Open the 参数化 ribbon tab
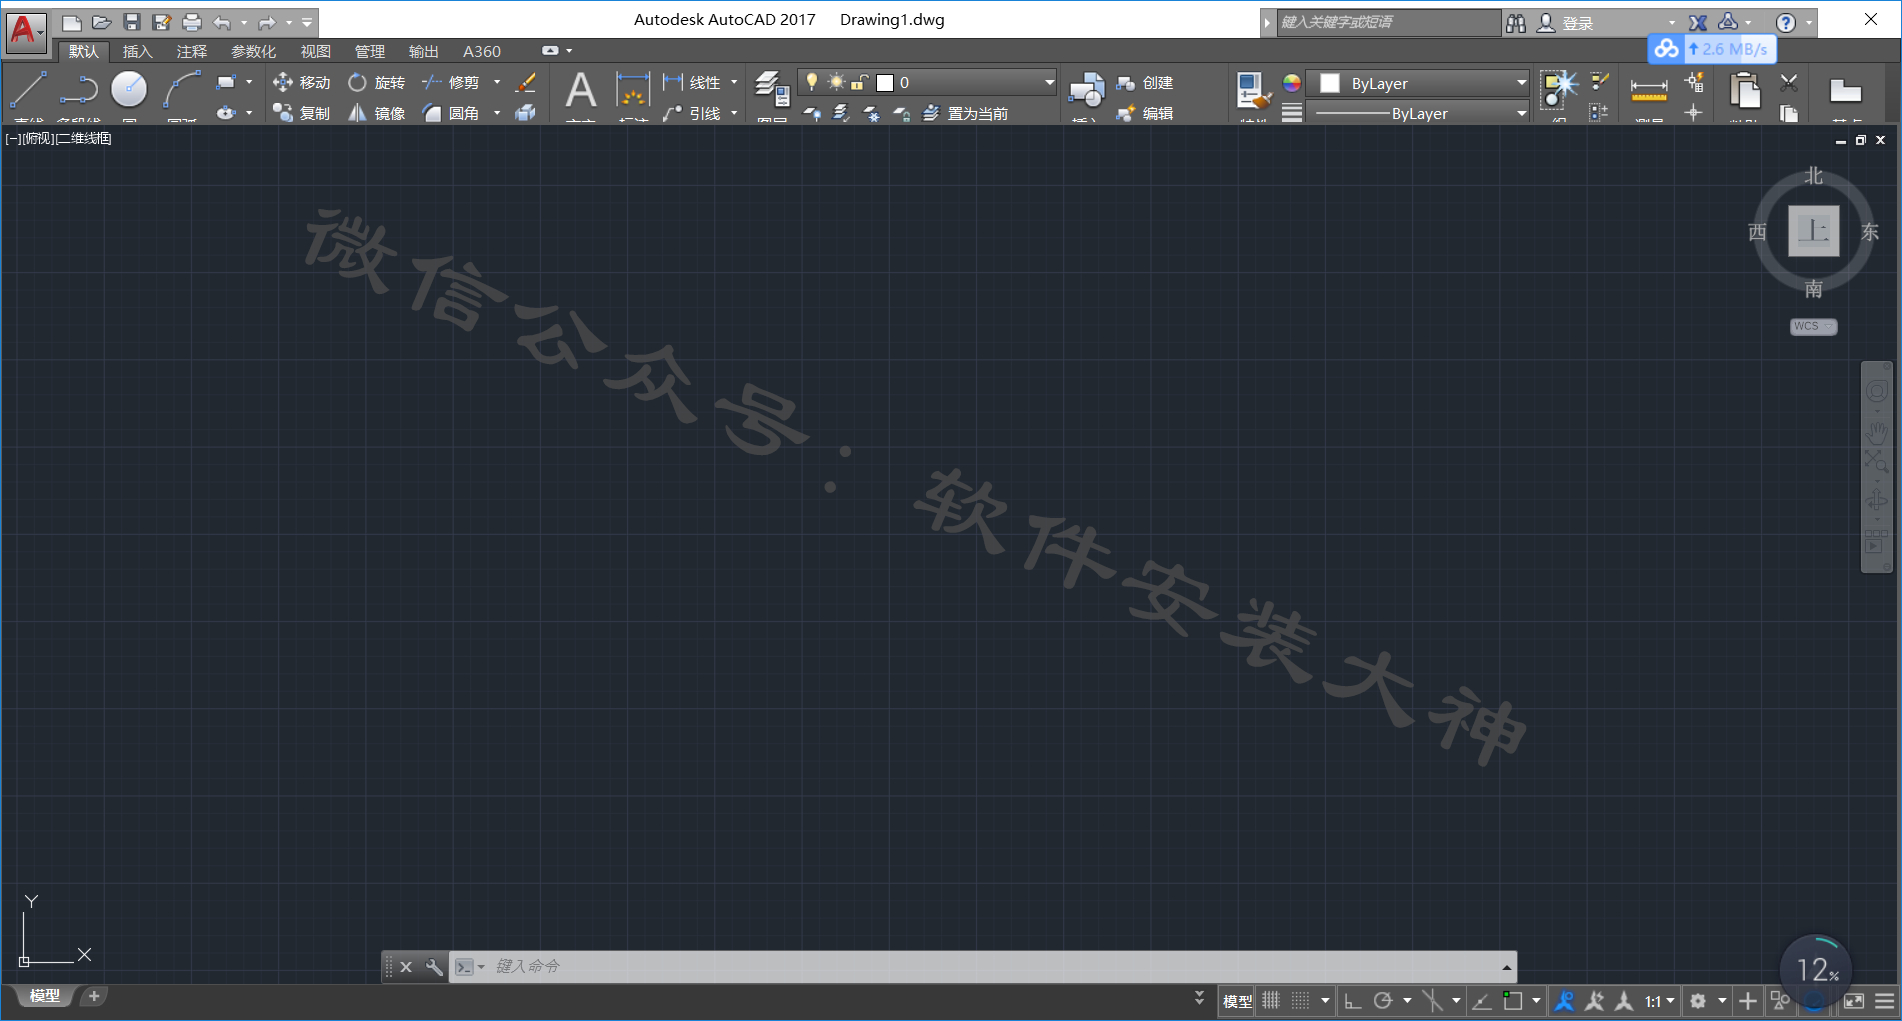Viewport: 1902px width, 1021px height. click(x=254, y=51)
